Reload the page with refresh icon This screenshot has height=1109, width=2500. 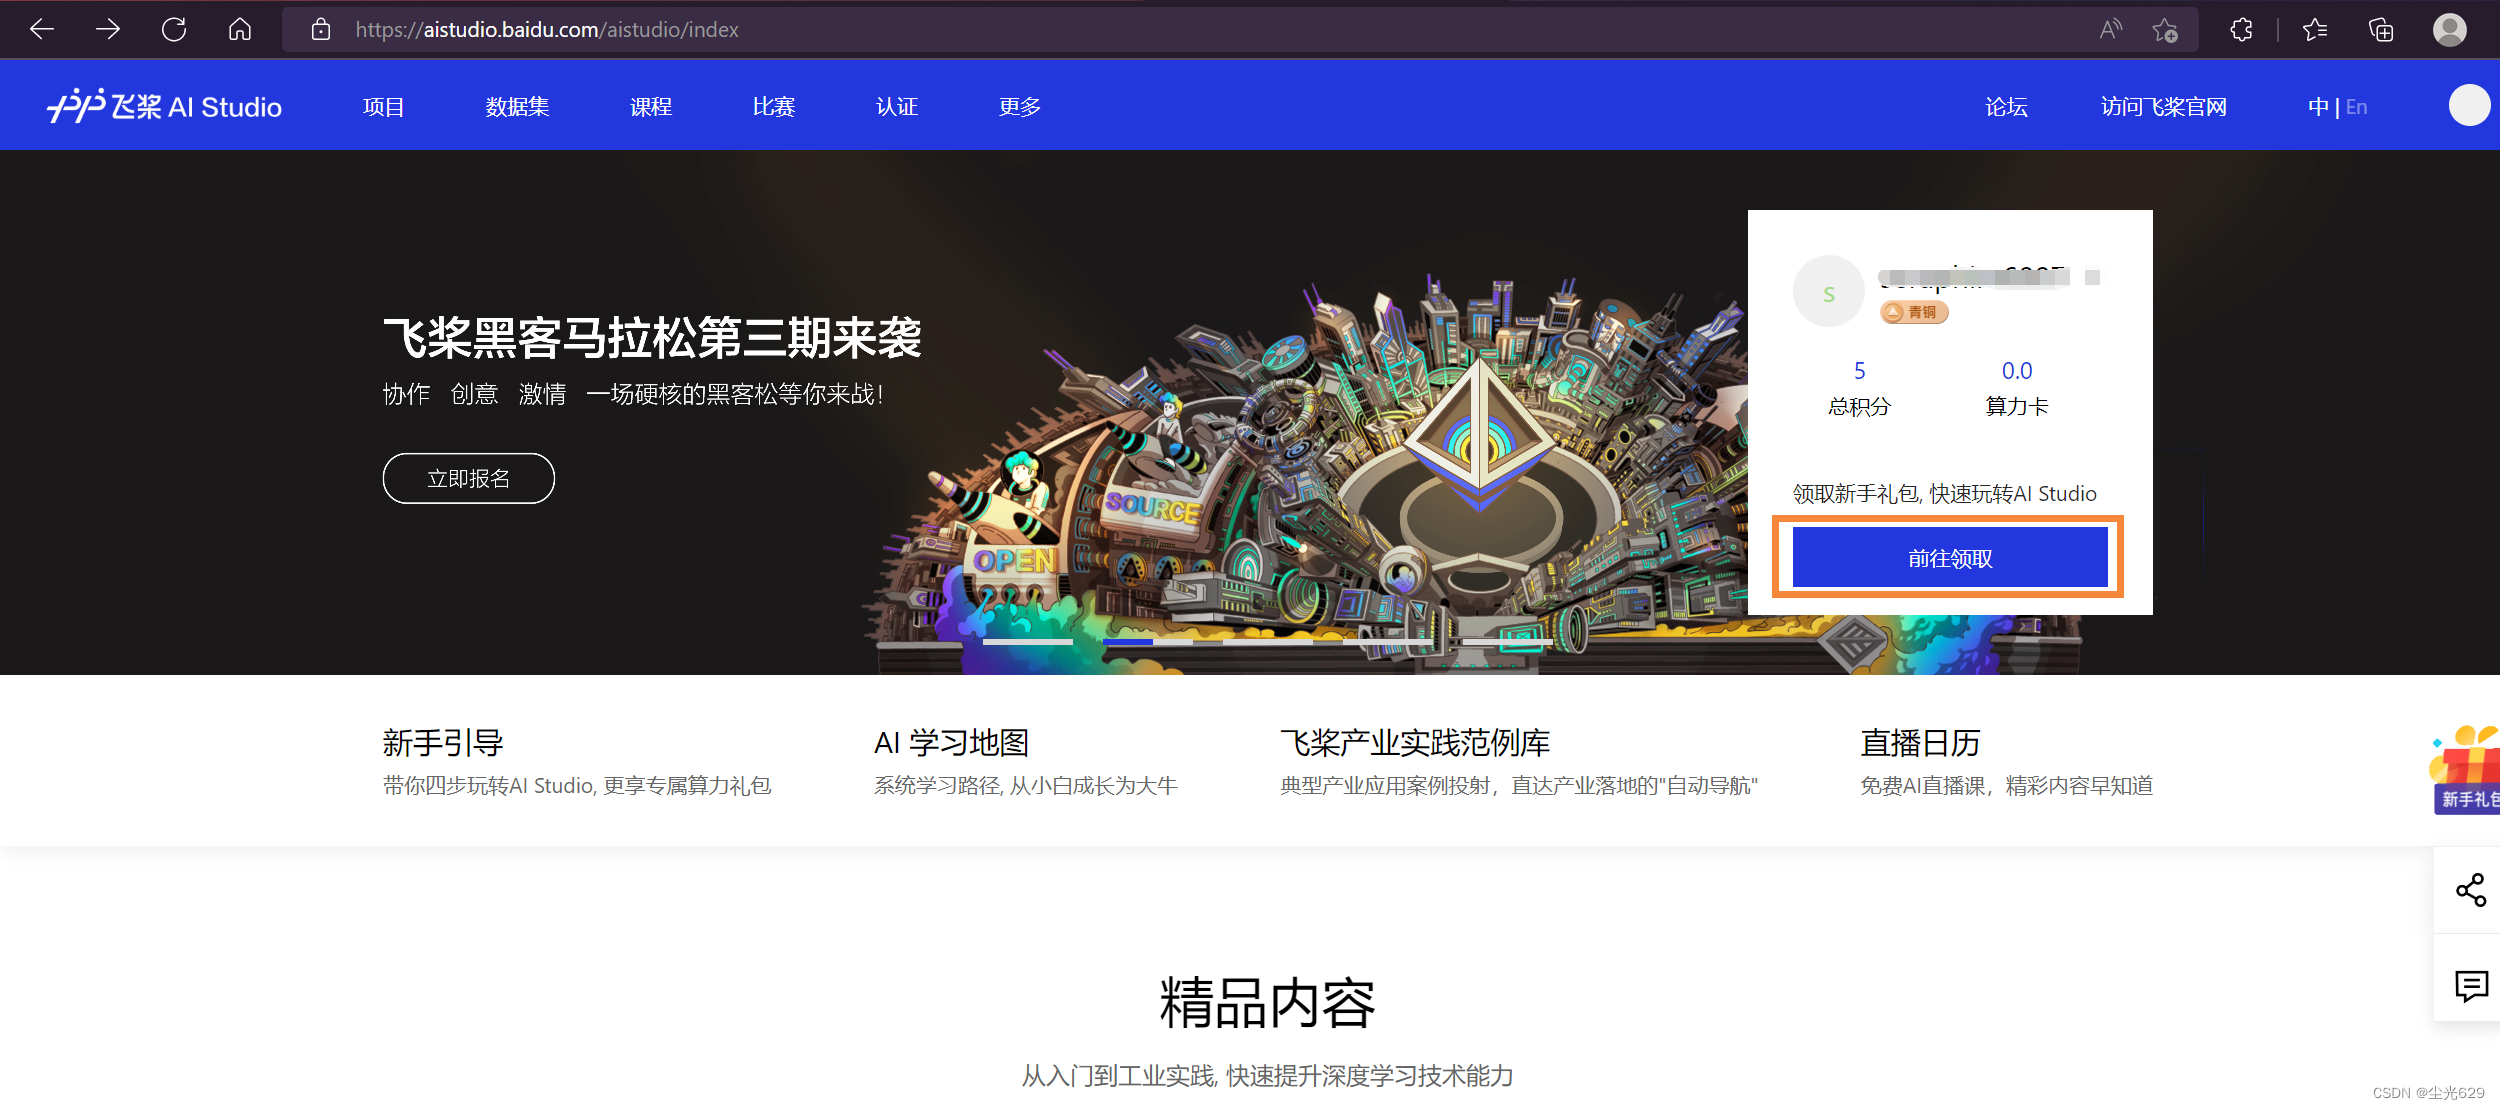174,30
